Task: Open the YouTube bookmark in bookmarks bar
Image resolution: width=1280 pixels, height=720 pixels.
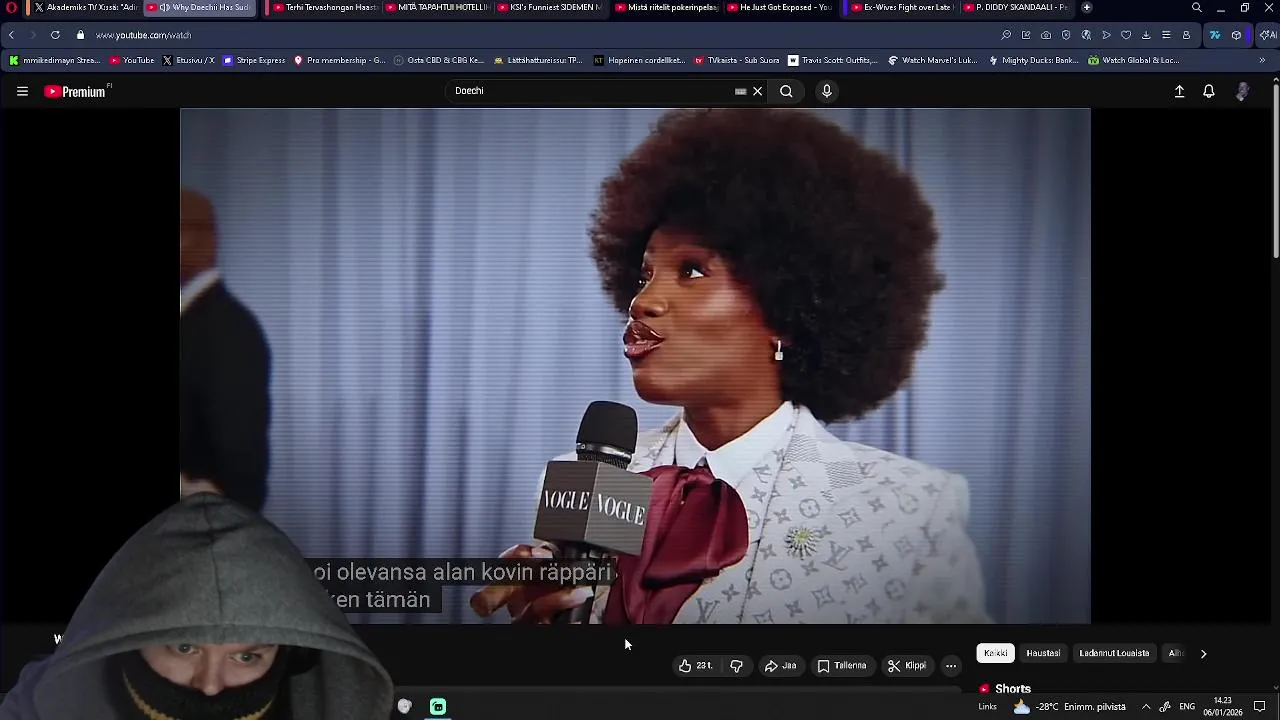Action: tap(132, 60)
